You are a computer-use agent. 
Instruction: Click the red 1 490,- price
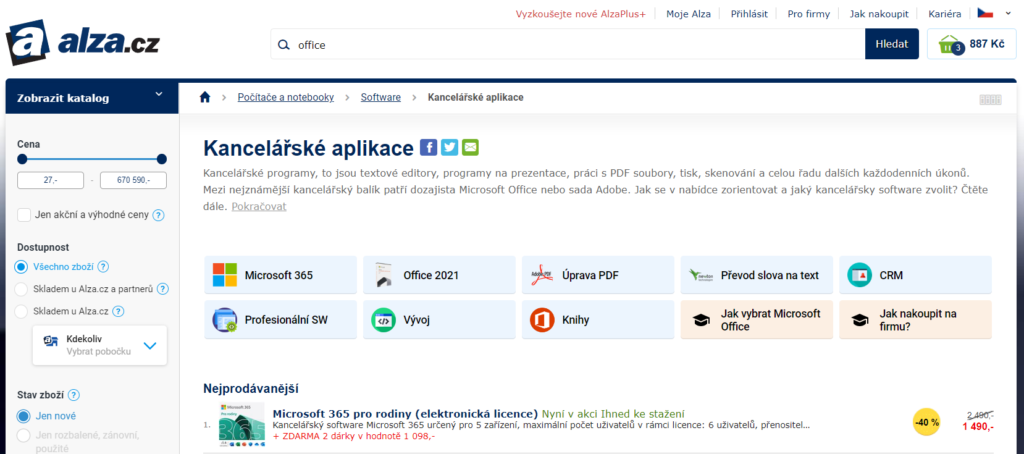click(x=978, y=427)
